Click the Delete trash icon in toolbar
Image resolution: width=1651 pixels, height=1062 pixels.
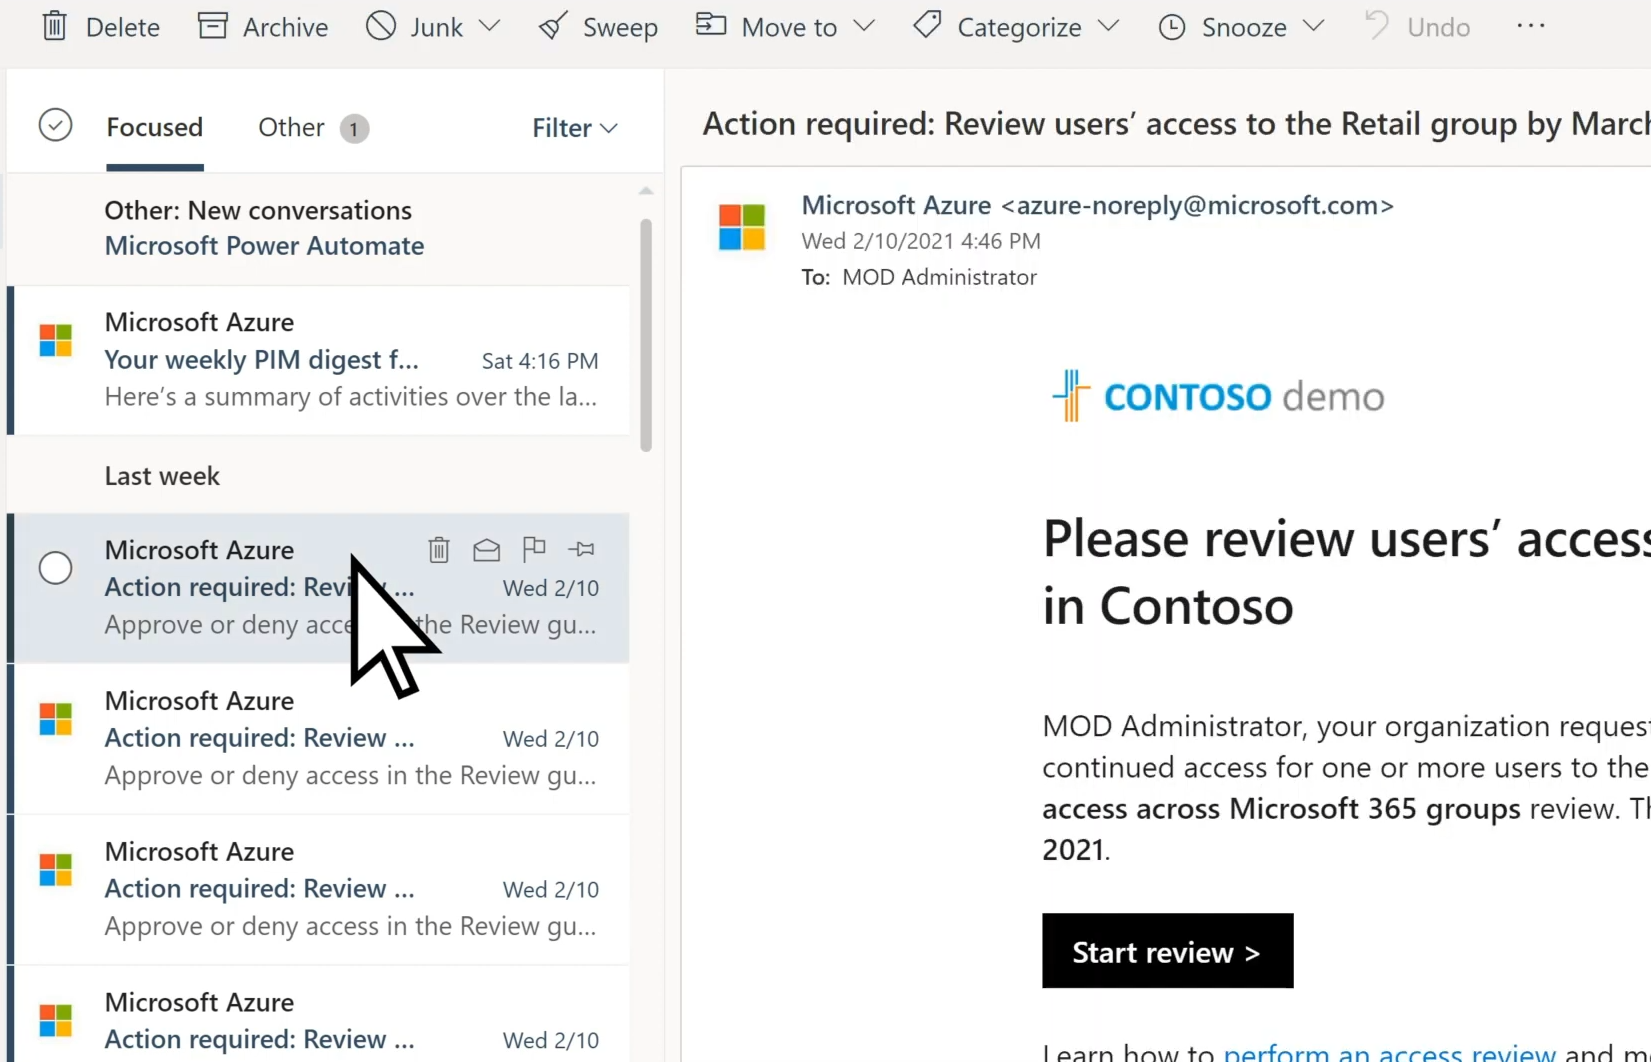pyautogui.click(x=55, y=26)
